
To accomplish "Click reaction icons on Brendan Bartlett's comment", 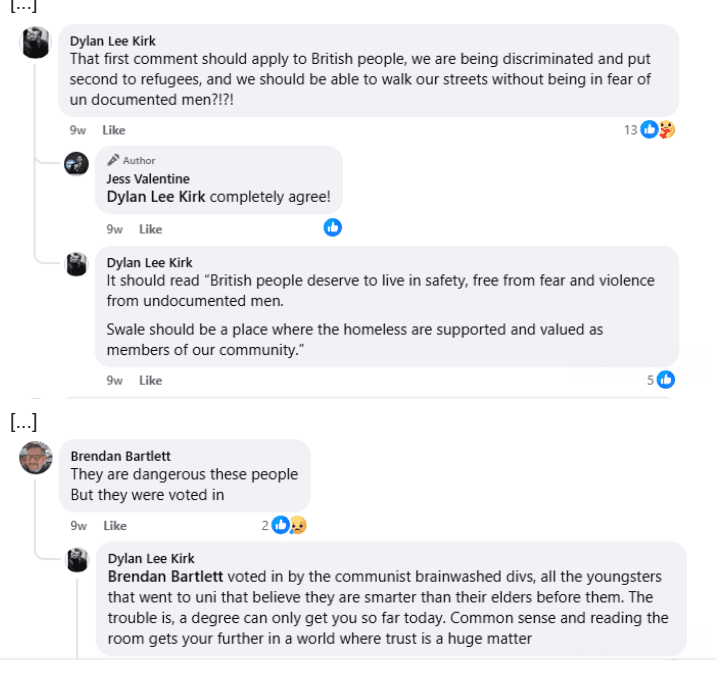I will click(x=288, y=525).
